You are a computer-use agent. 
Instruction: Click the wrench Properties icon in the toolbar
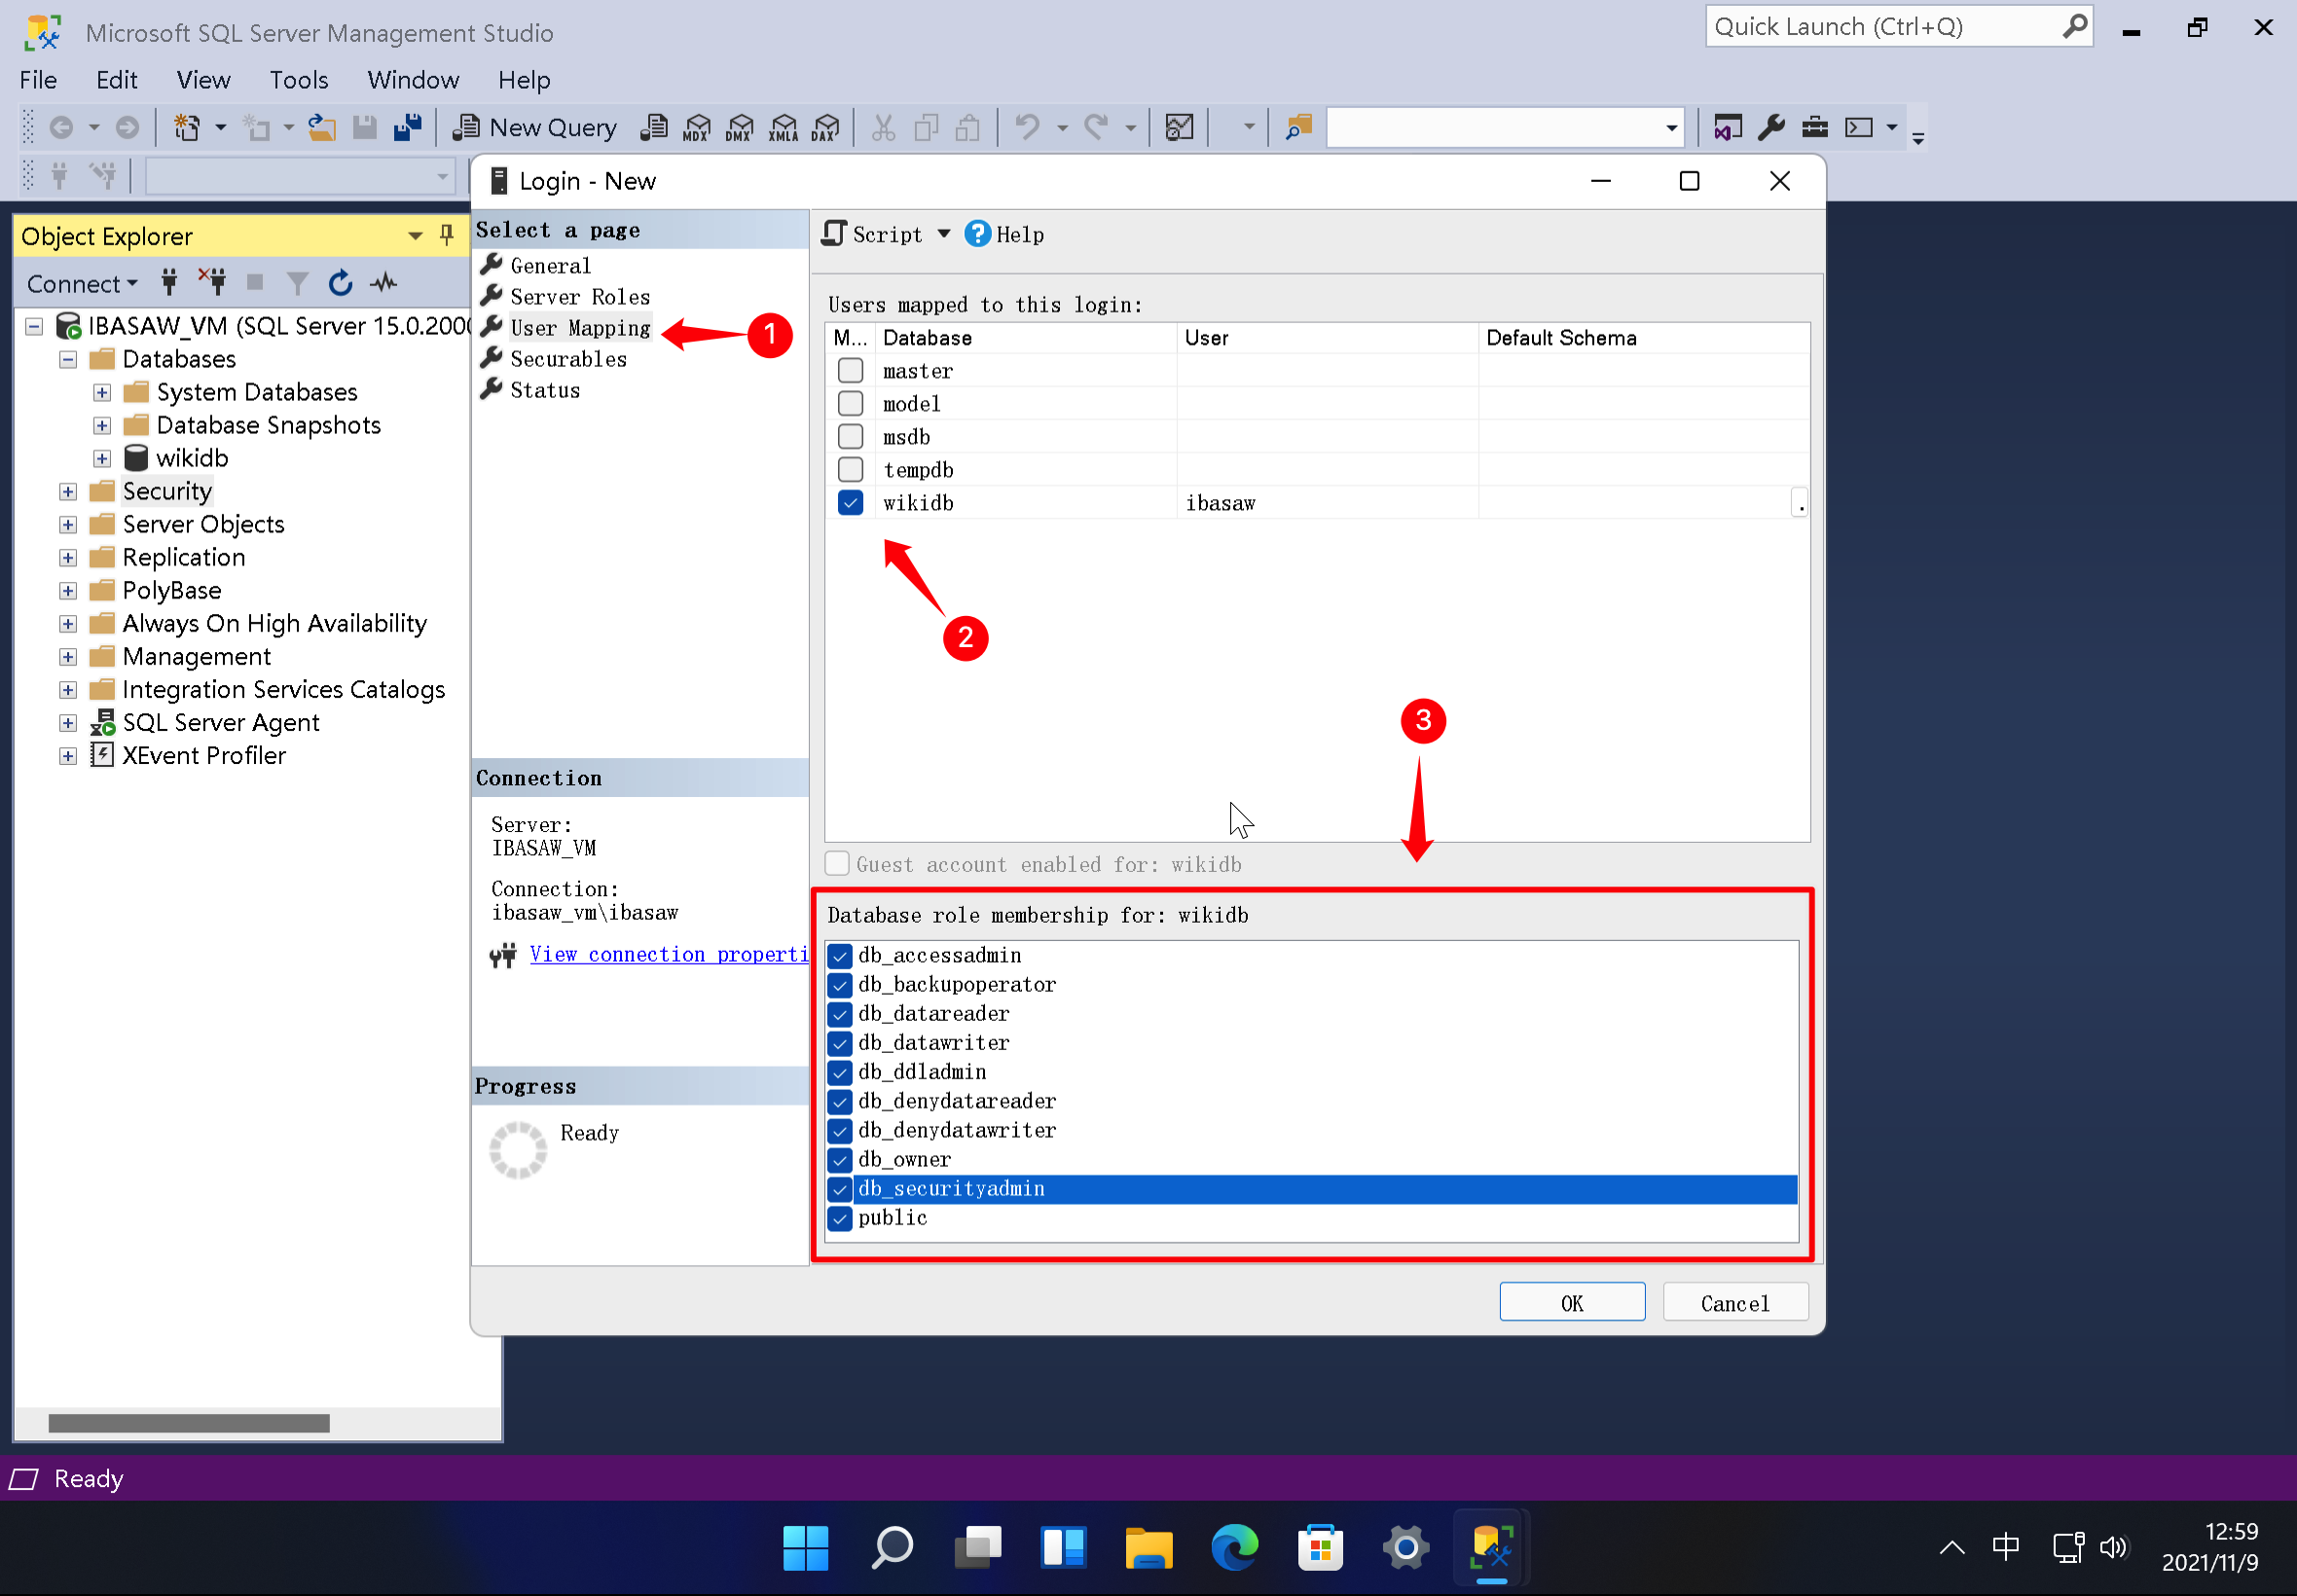[1771, 127]
